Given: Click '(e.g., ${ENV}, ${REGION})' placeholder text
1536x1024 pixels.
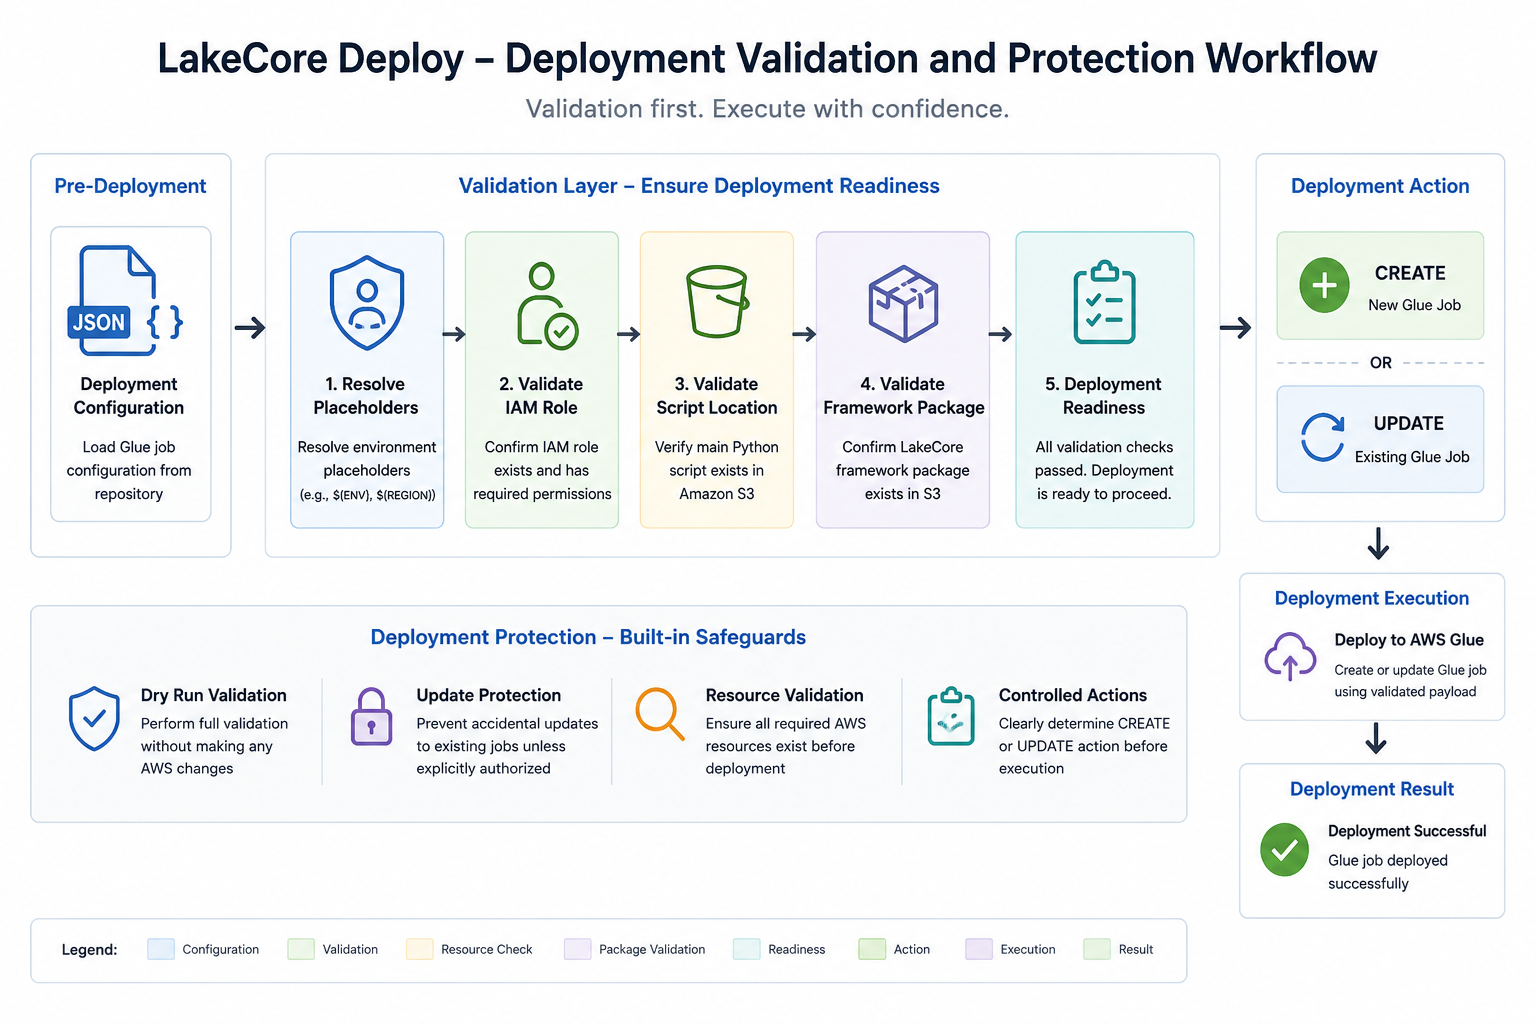Looking at the screenshot, I should (x=367, y=494).
